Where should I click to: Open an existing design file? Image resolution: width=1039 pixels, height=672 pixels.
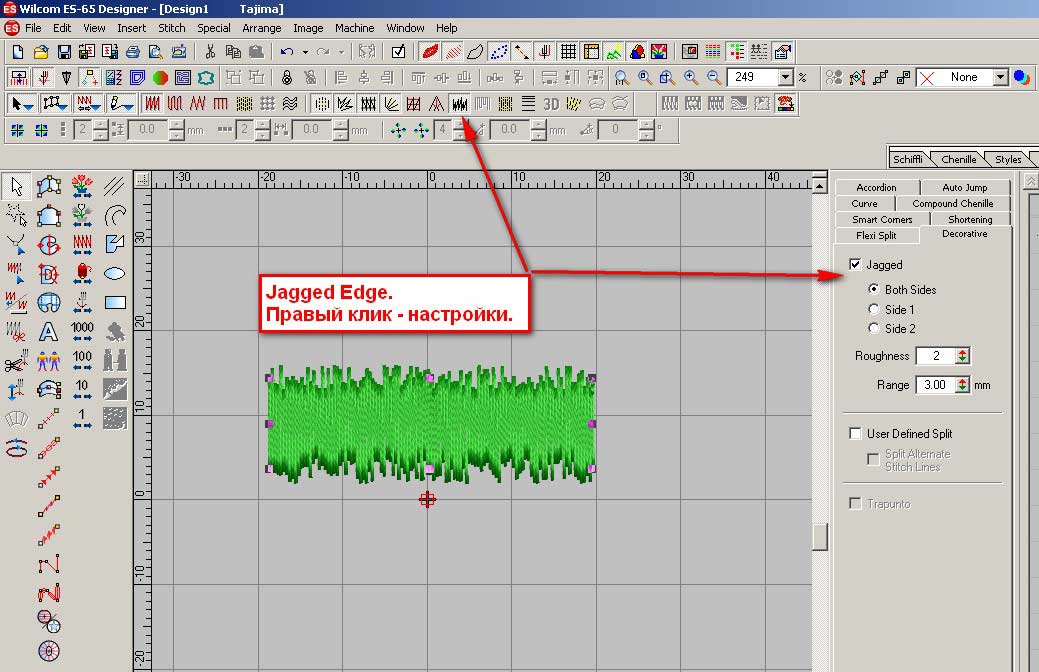[x=41, y=52]
